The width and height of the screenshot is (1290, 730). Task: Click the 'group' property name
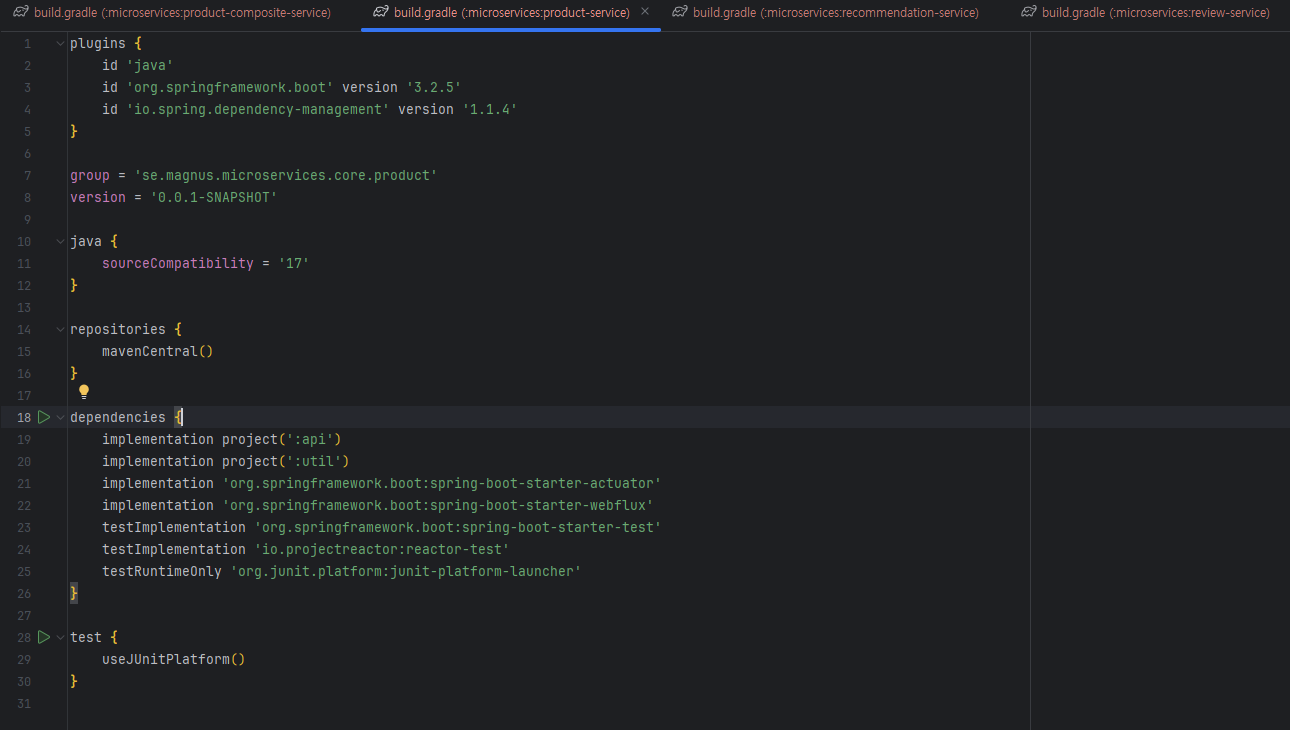pos(90,176)
